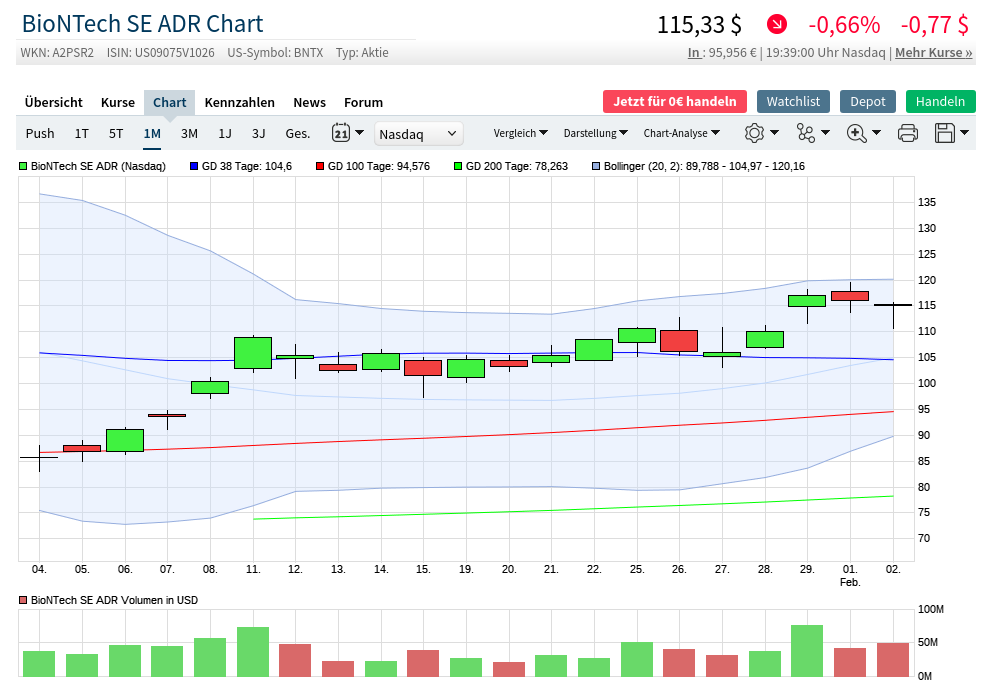
Task: Click the 'GD 38 Tage: 104,6' legend text
Action: coord(247,166)
